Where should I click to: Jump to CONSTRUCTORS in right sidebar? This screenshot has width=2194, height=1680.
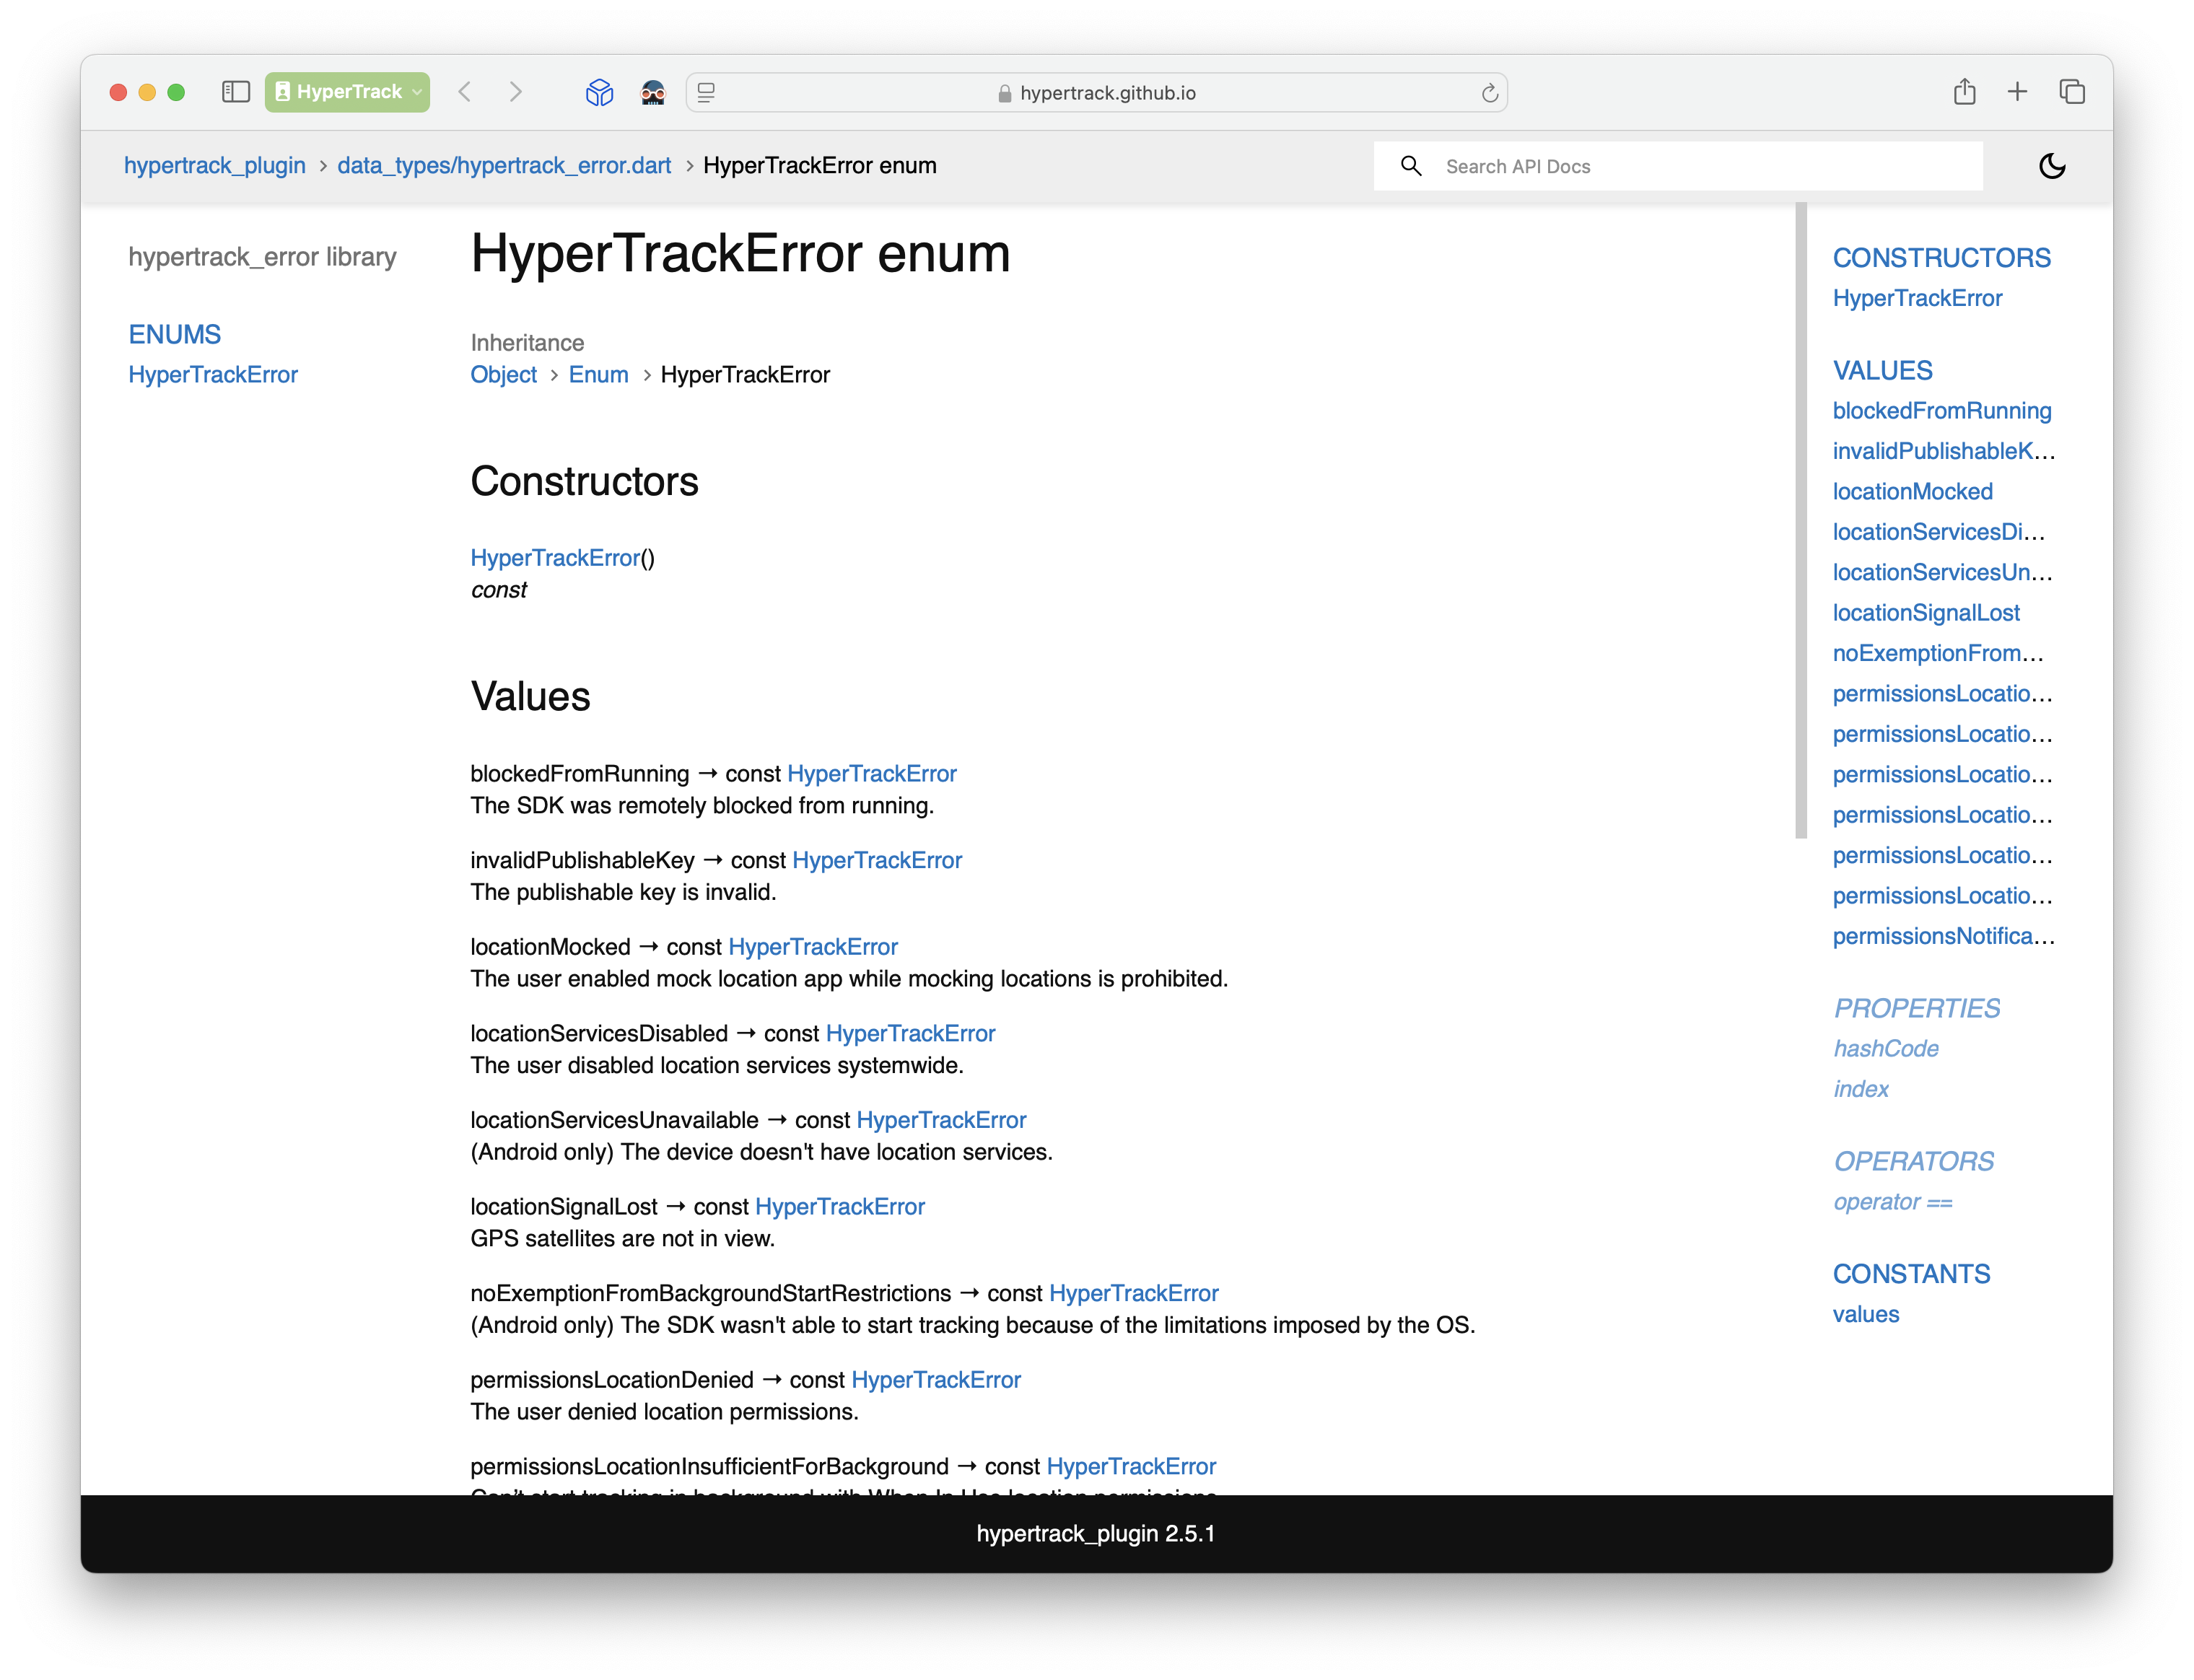[1941, 258]
